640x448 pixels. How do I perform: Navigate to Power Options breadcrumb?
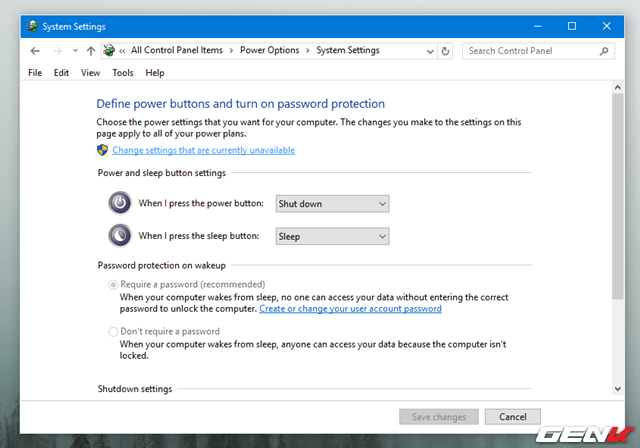[x=269, y=50]
